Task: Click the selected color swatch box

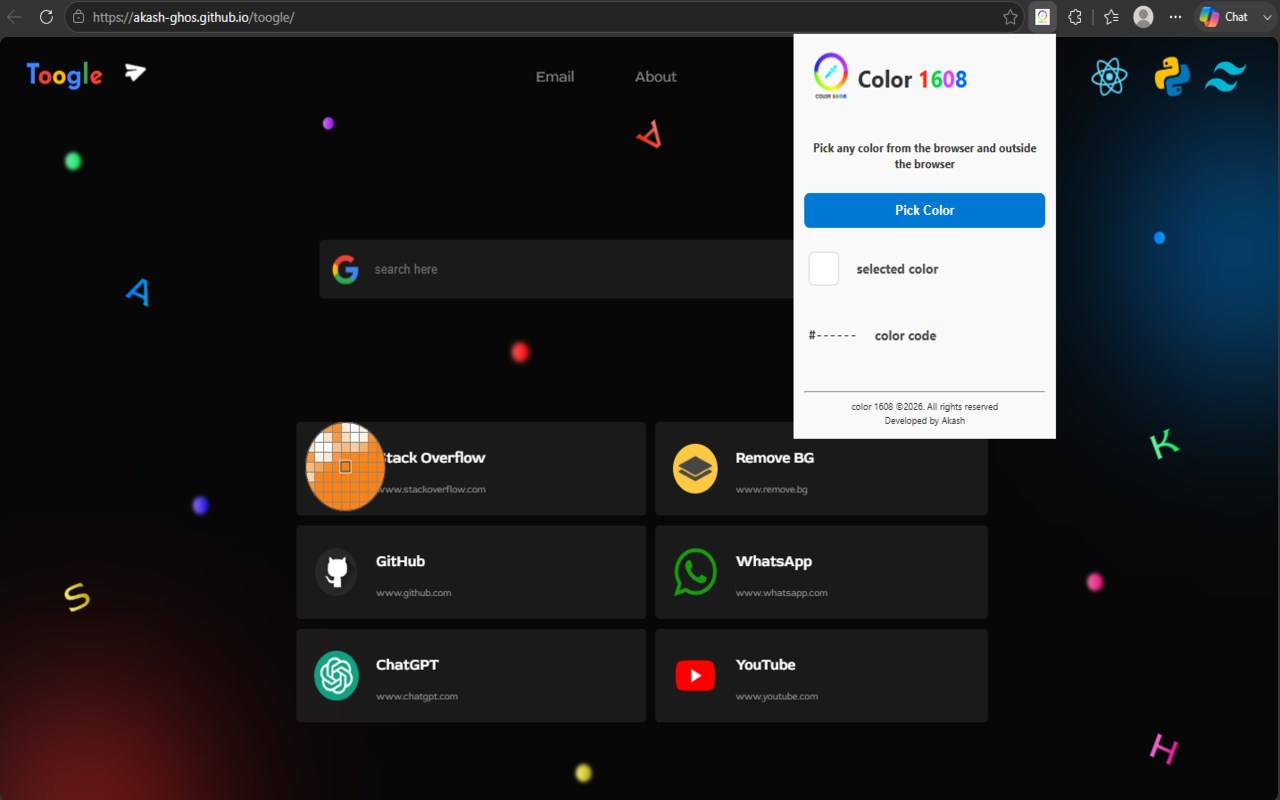Action: (x=824, y=269)
